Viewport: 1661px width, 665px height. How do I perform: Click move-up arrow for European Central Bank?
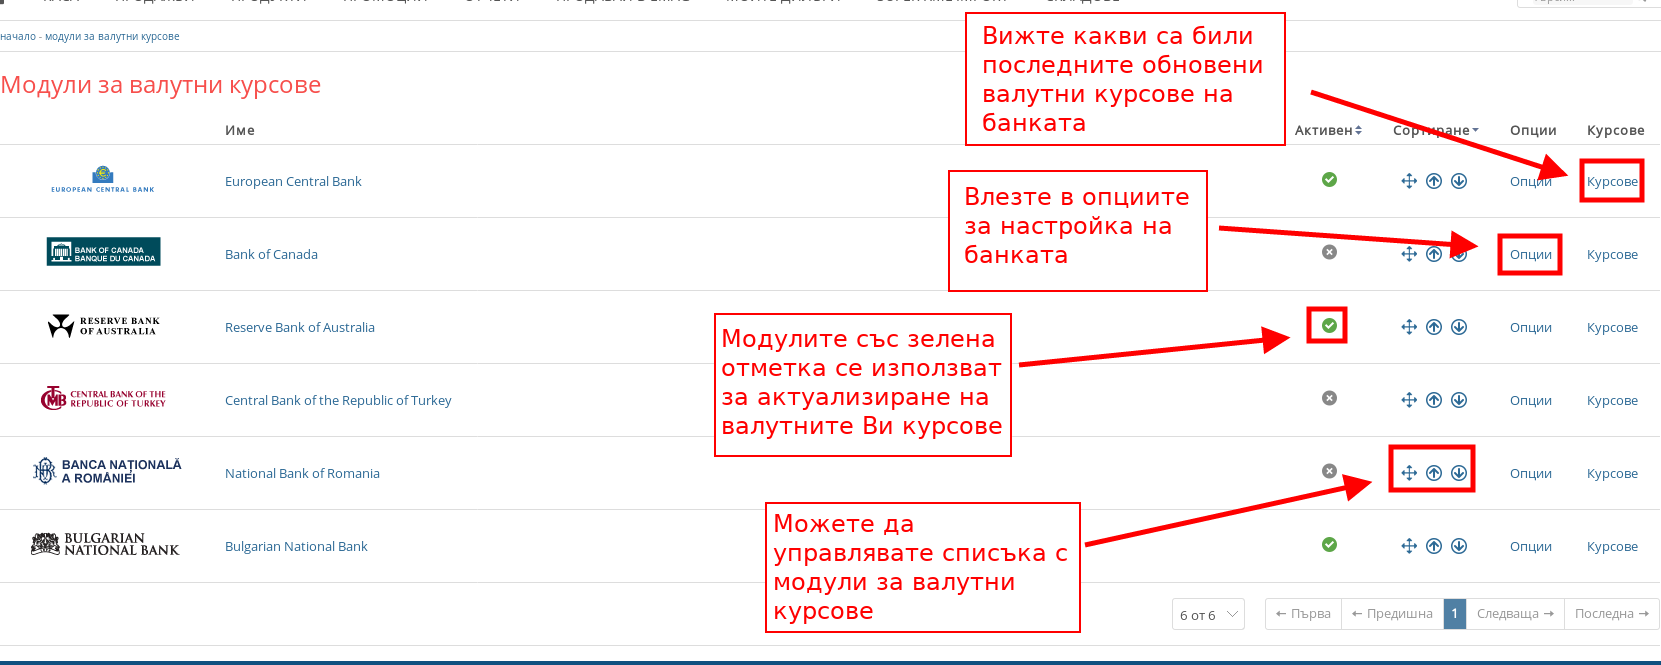coord(1434,181)
